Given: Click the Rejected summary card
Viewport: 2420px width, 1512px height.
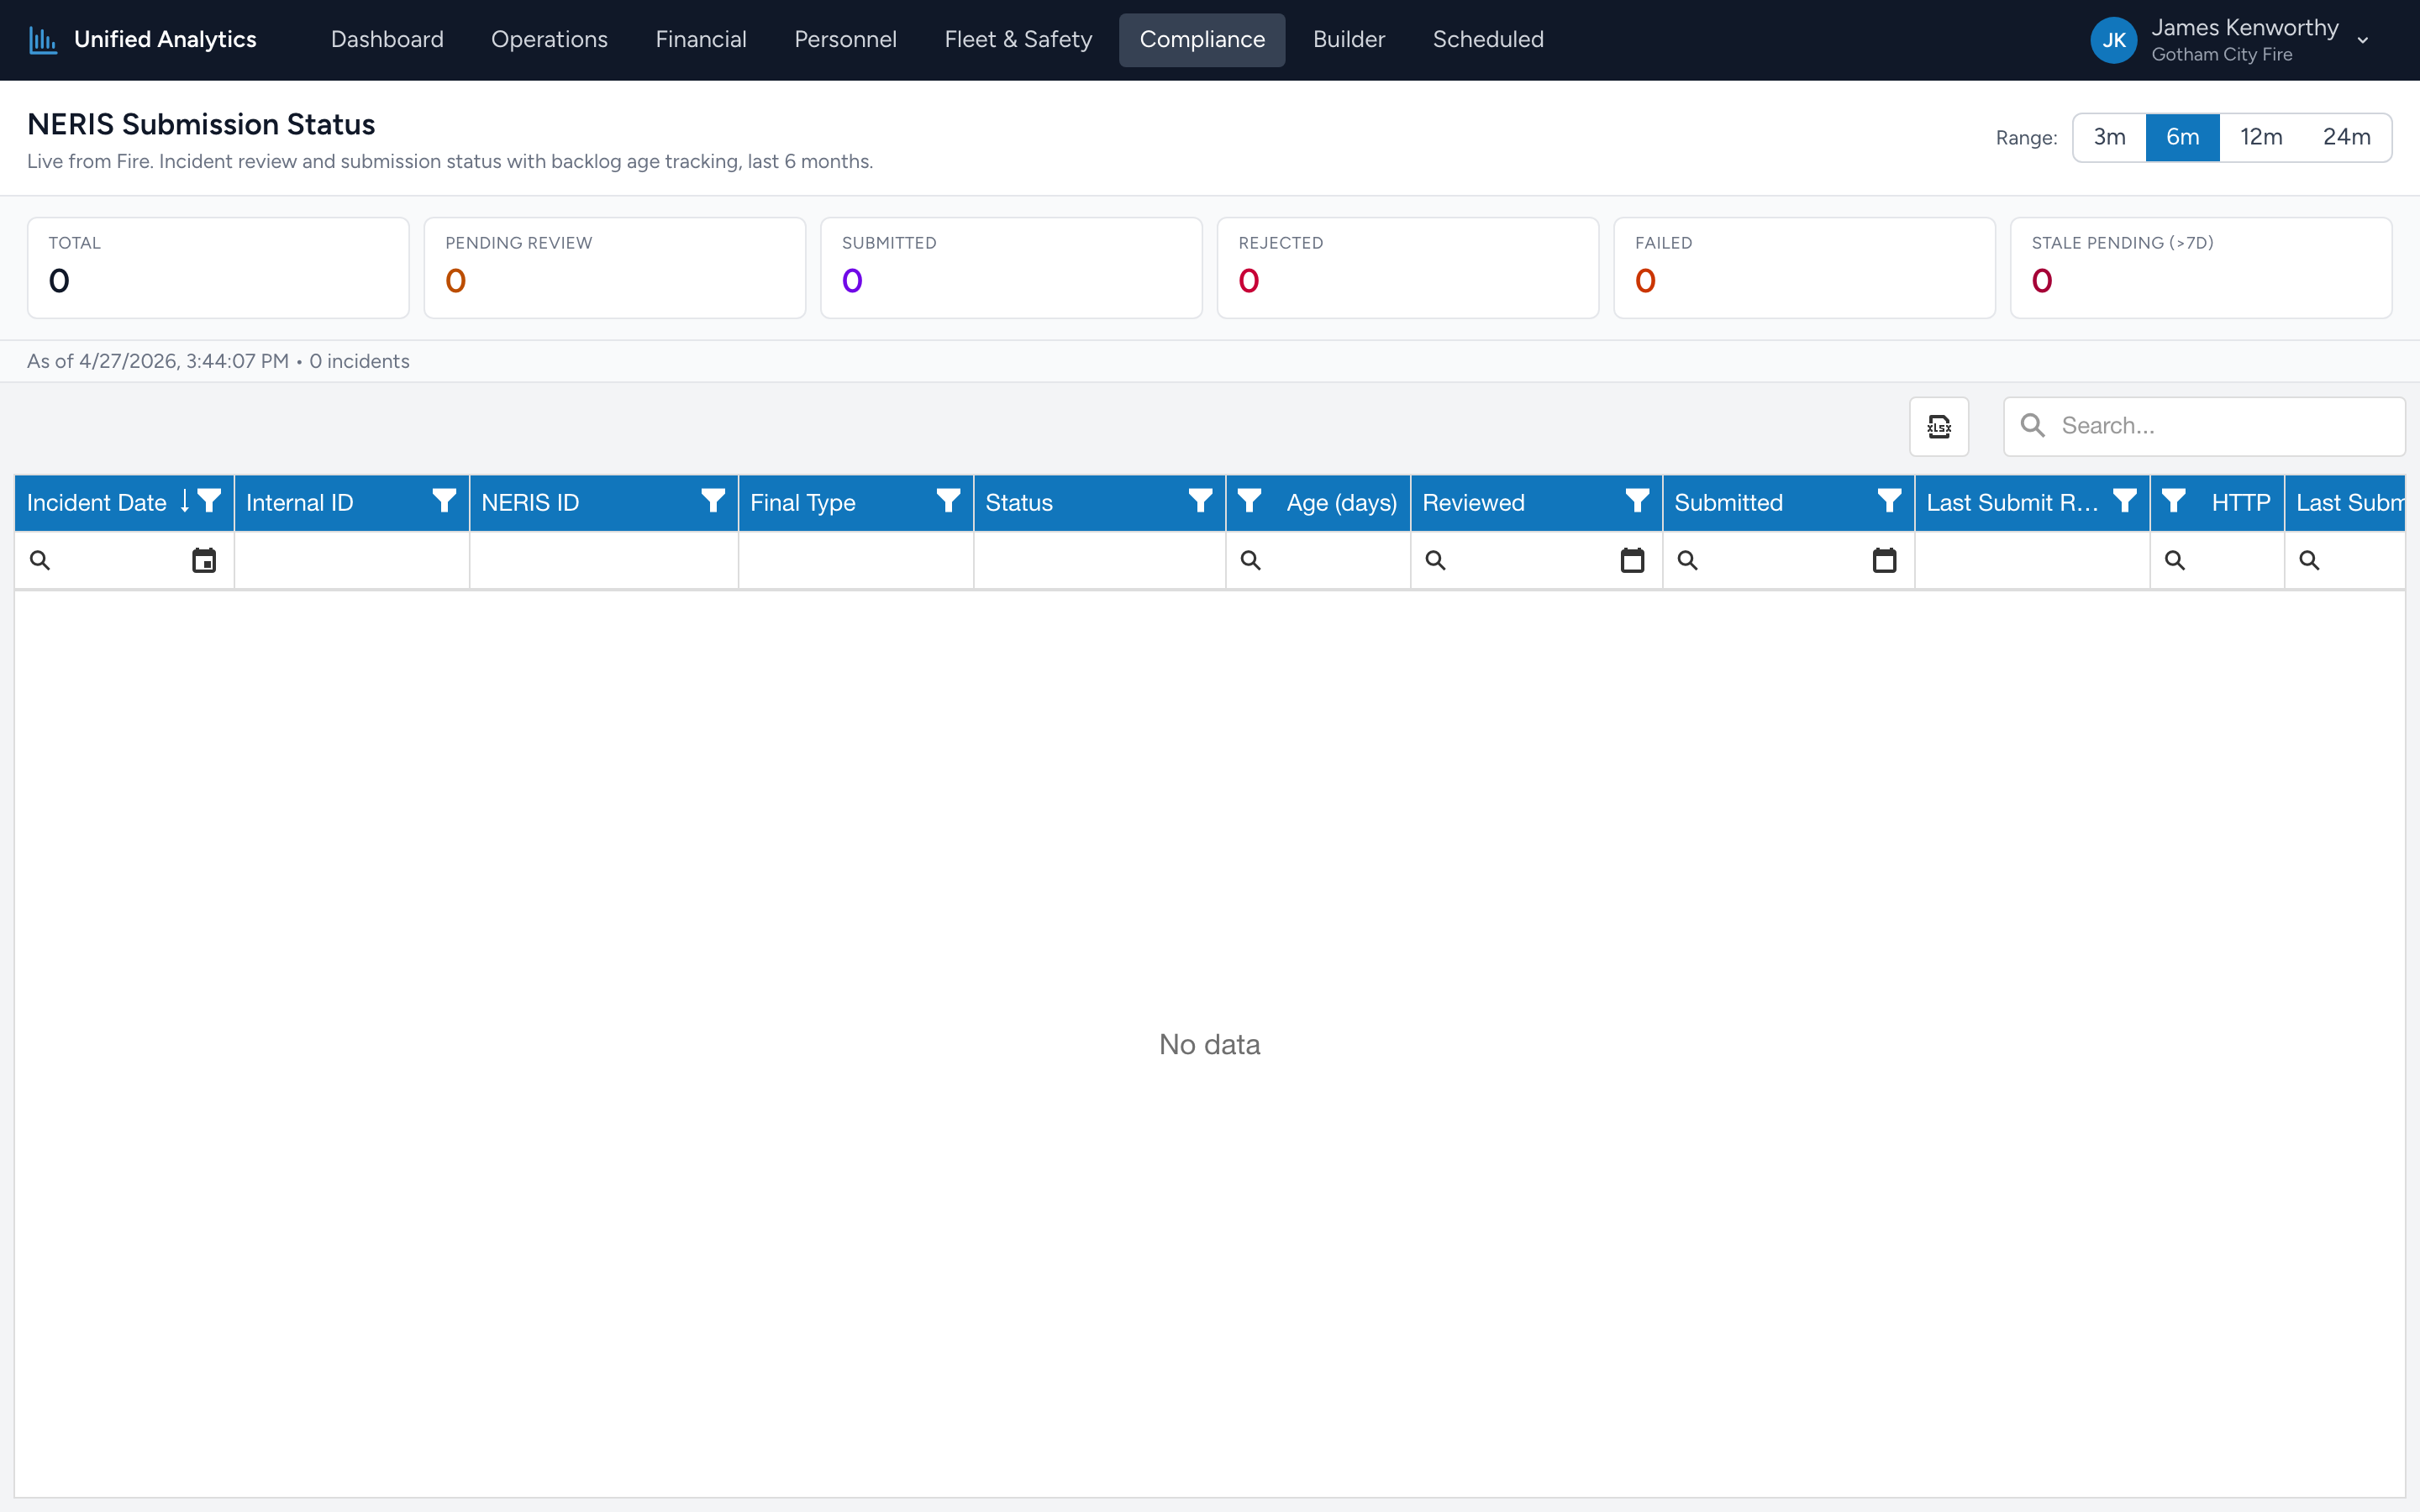Looking at the screenshot, I should (x=1408, y=268).
